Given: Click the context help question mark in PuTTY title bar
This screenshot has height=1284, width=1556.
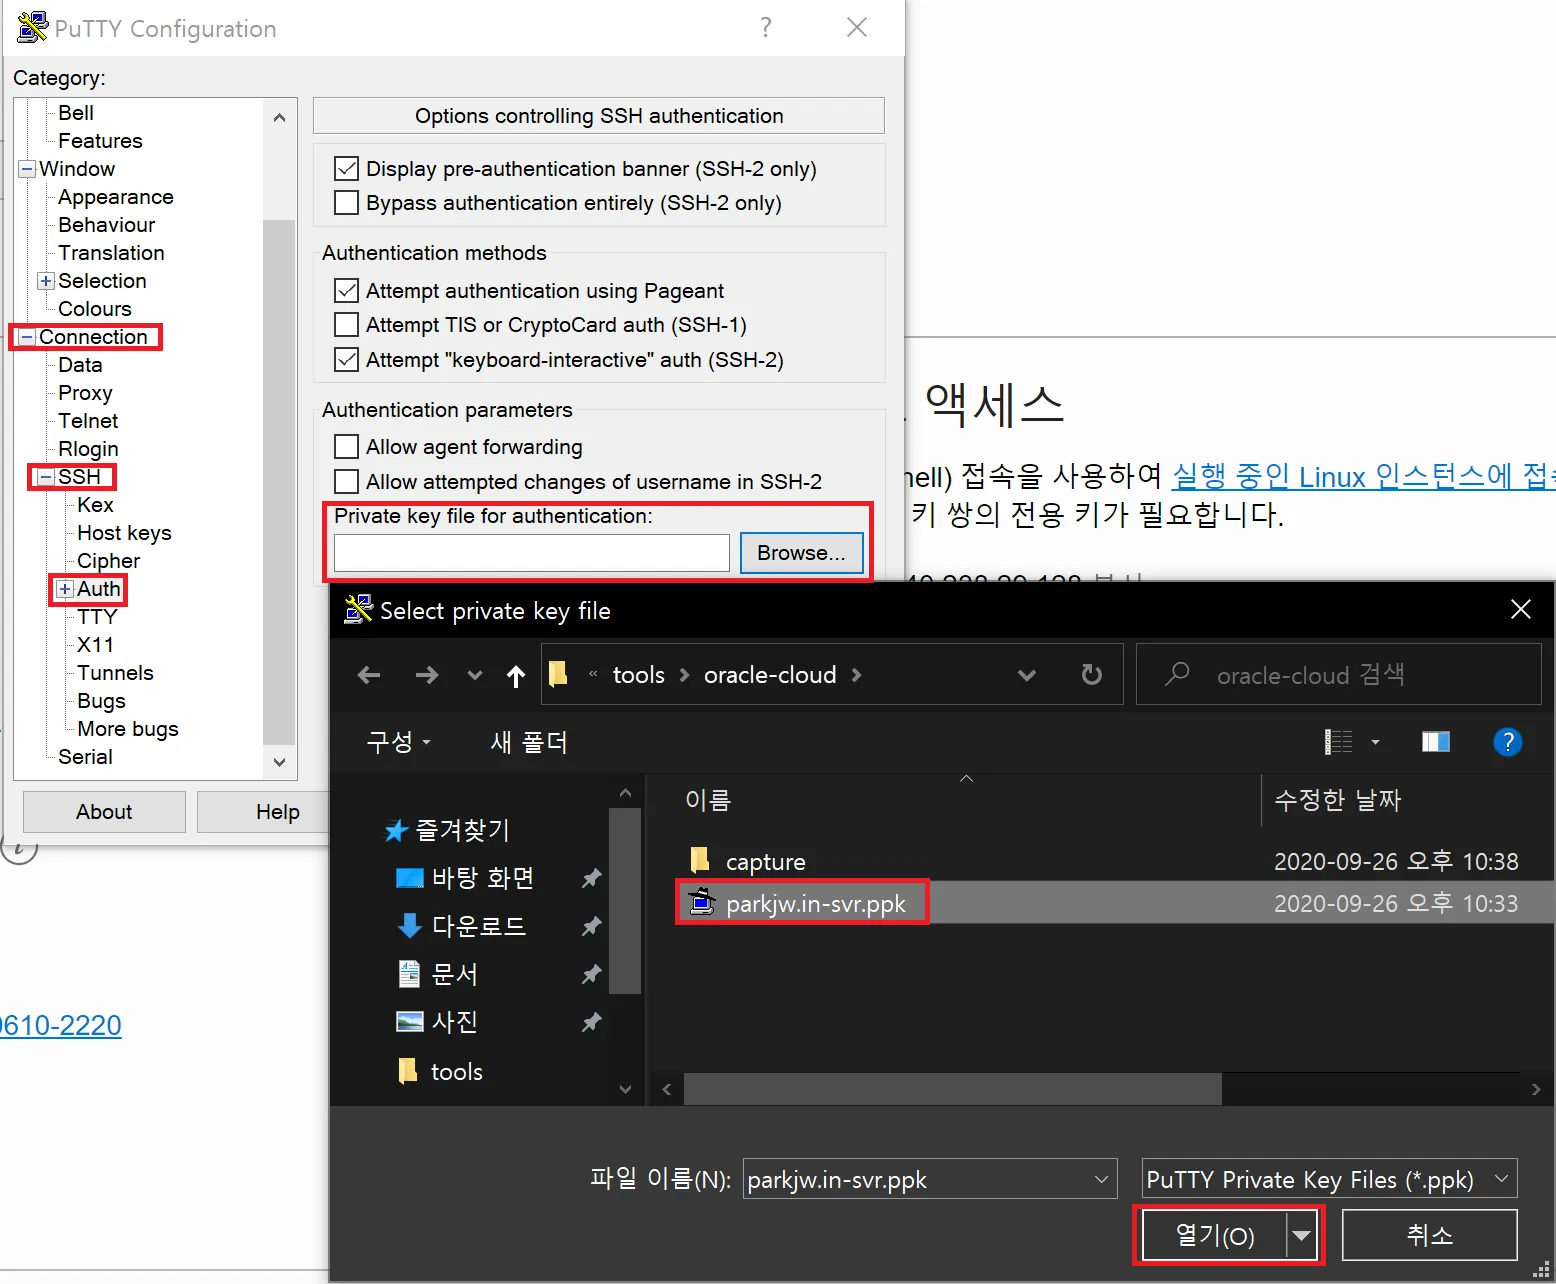Looking at the screenshot, I should coord(766,27).
